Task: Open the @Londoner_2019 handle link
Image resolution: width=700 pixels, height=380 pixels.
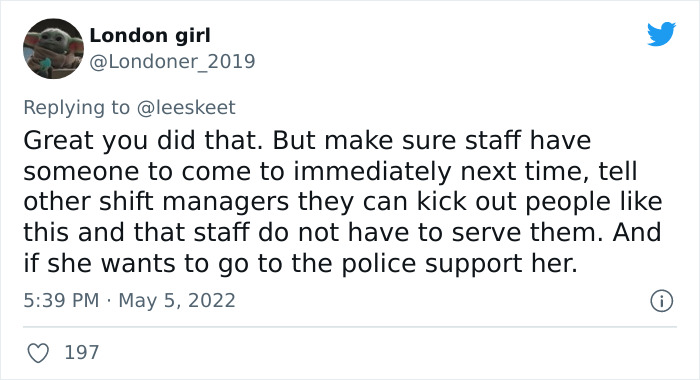Action: [172, 61]
